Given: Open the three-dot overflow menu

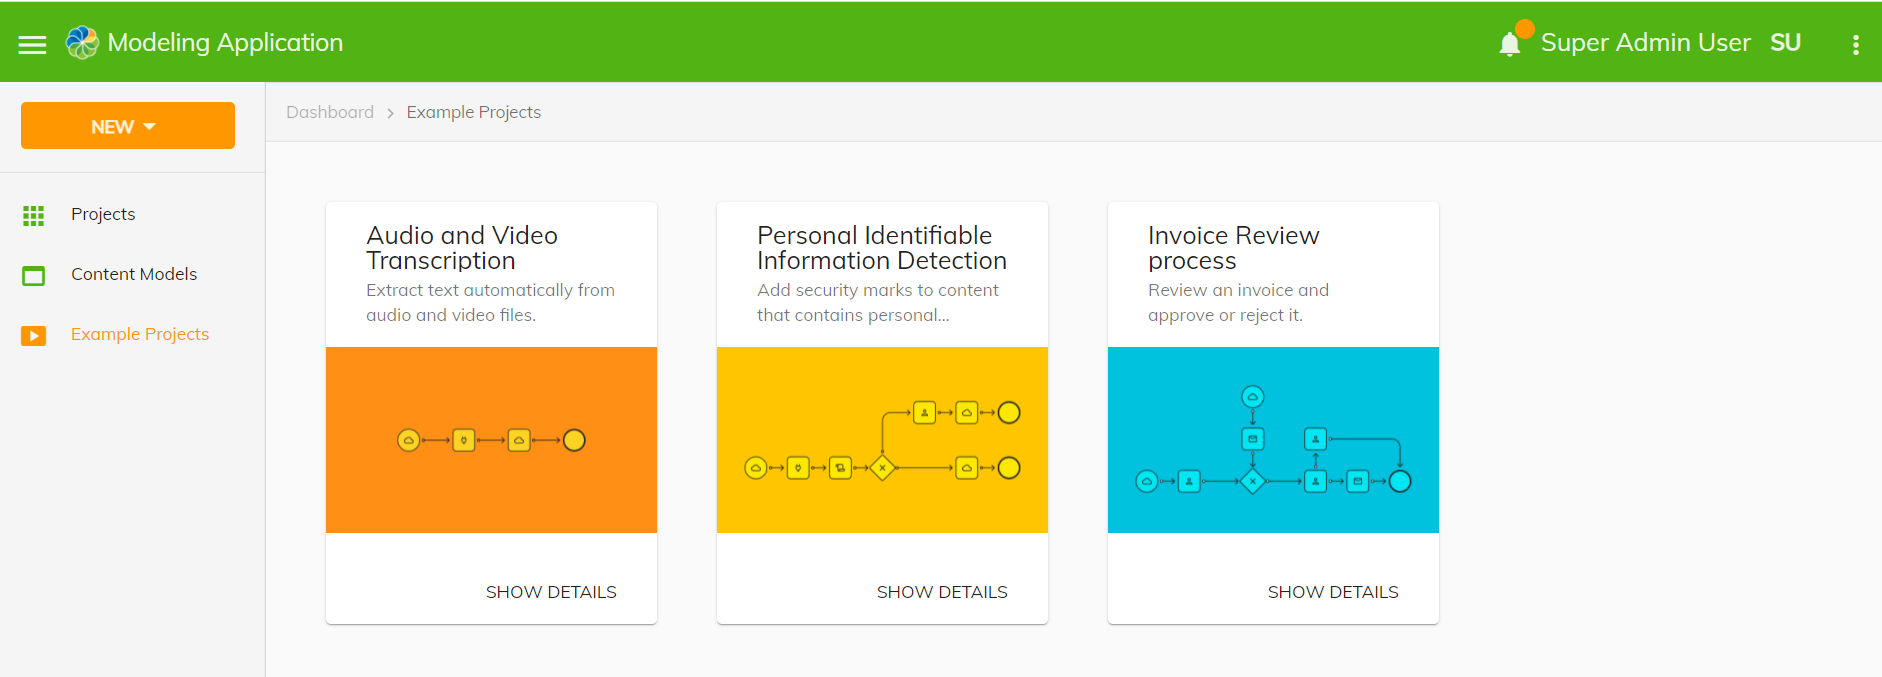Looking at the screenshot, I should [x=1855, y=44].
